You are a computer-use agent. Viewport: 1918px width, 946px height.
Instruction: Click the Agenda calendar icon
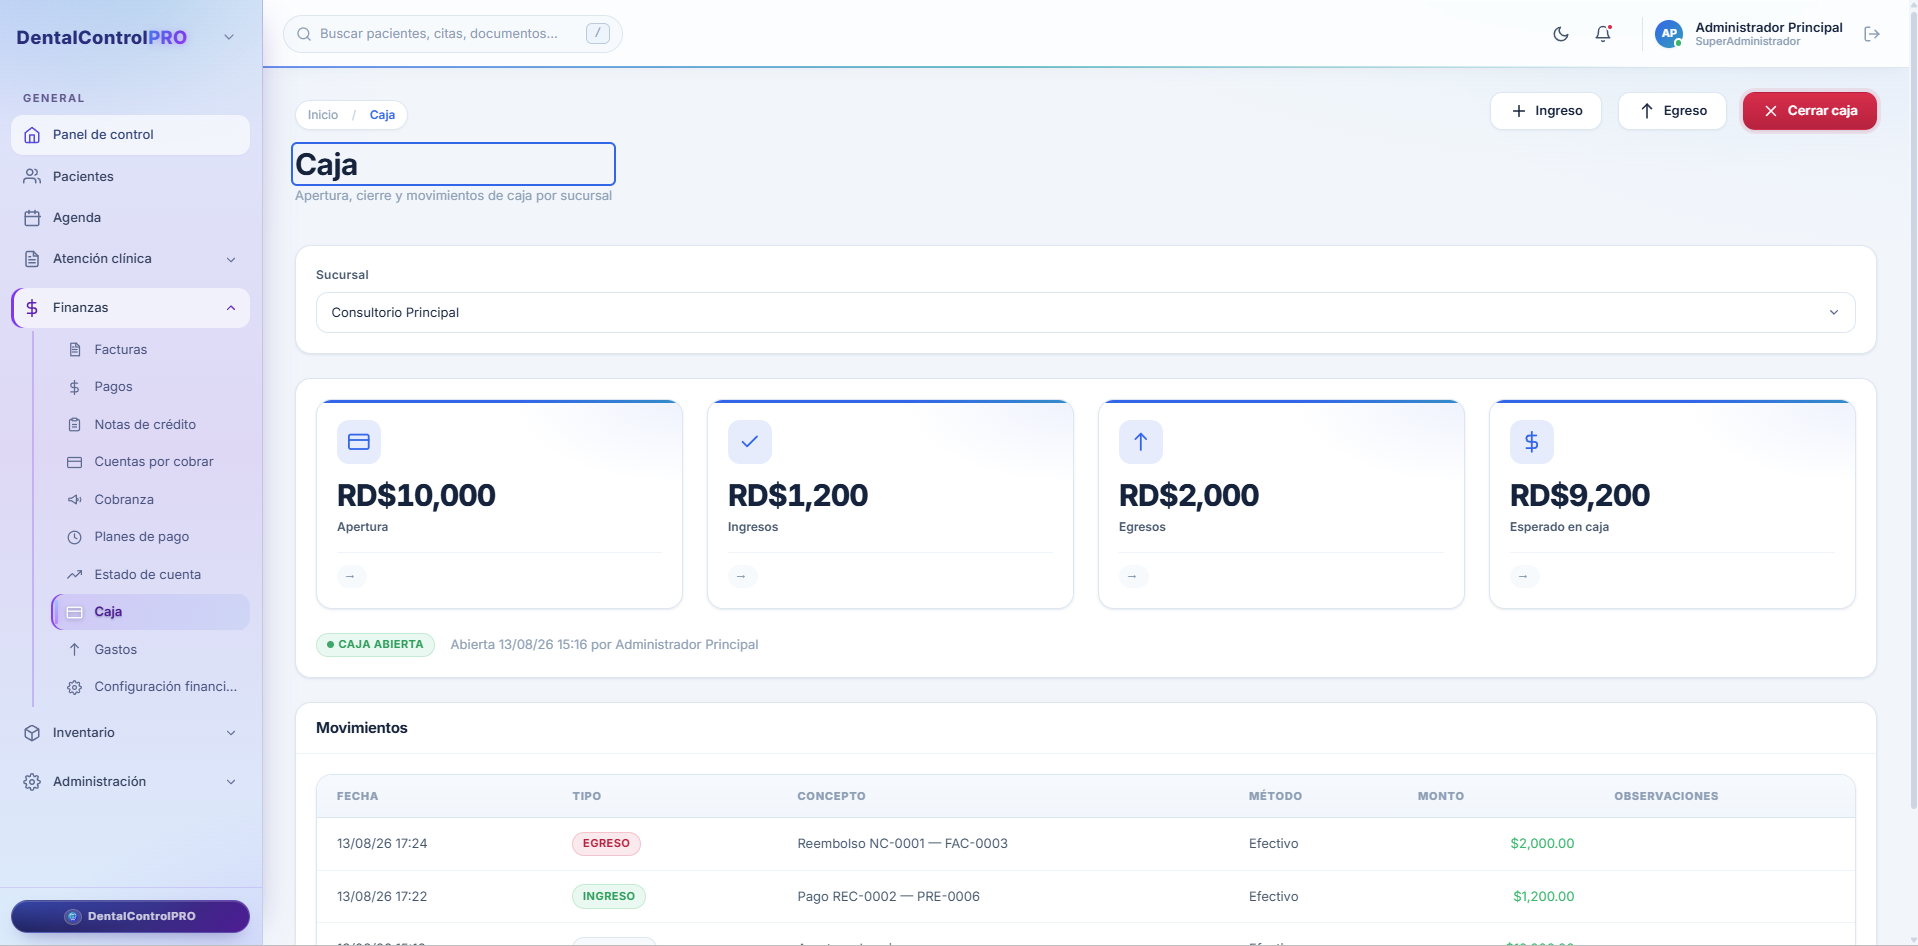click(32, 218)
